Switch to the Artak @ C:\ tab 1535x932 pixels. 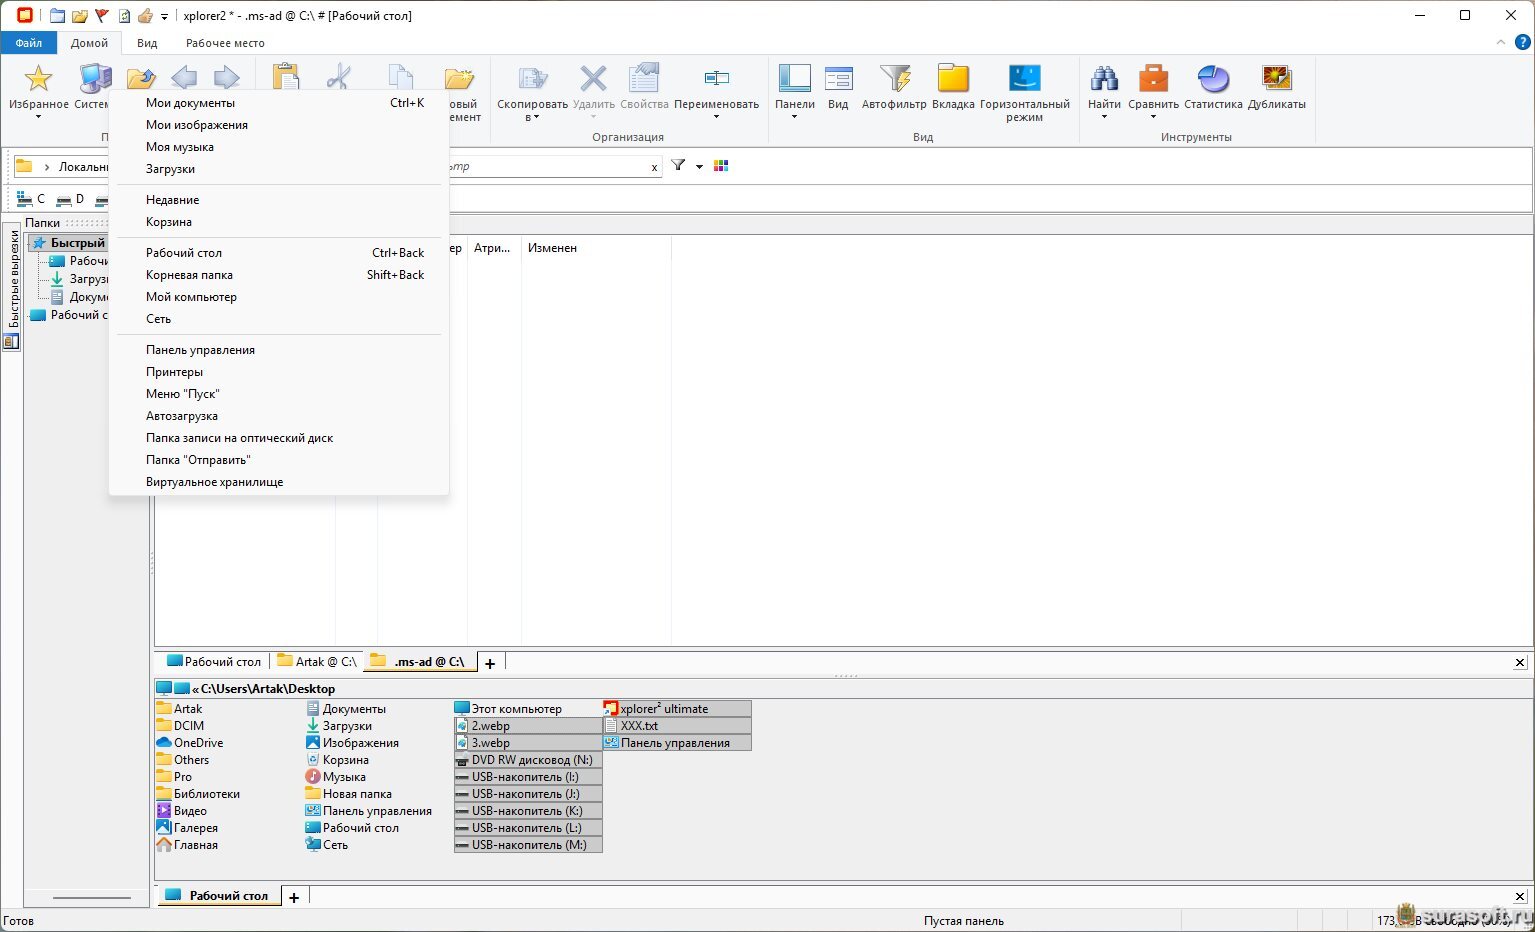(316, 662)
